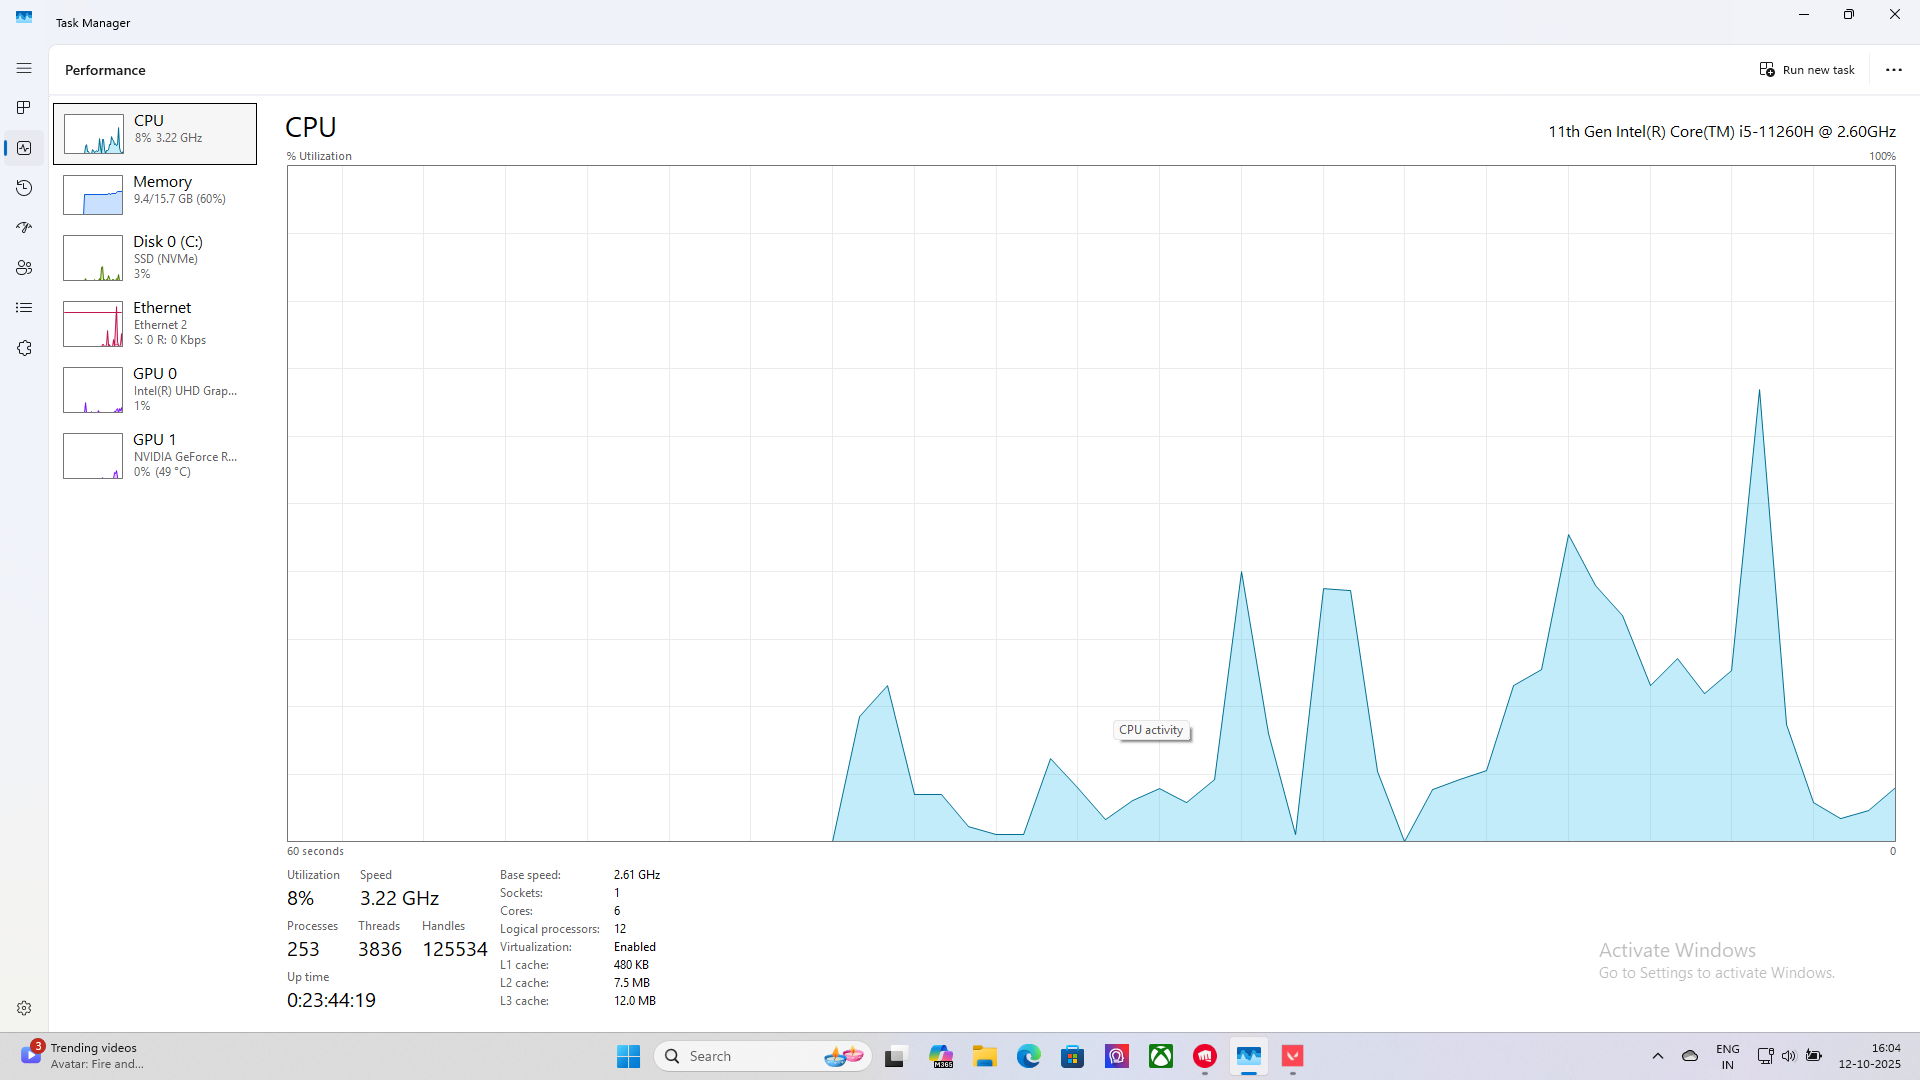Image resolution: width=1920 pixels, height=1080 pixels.
Task: Select the Performance sidebar icon
Action: coord(24,148)
